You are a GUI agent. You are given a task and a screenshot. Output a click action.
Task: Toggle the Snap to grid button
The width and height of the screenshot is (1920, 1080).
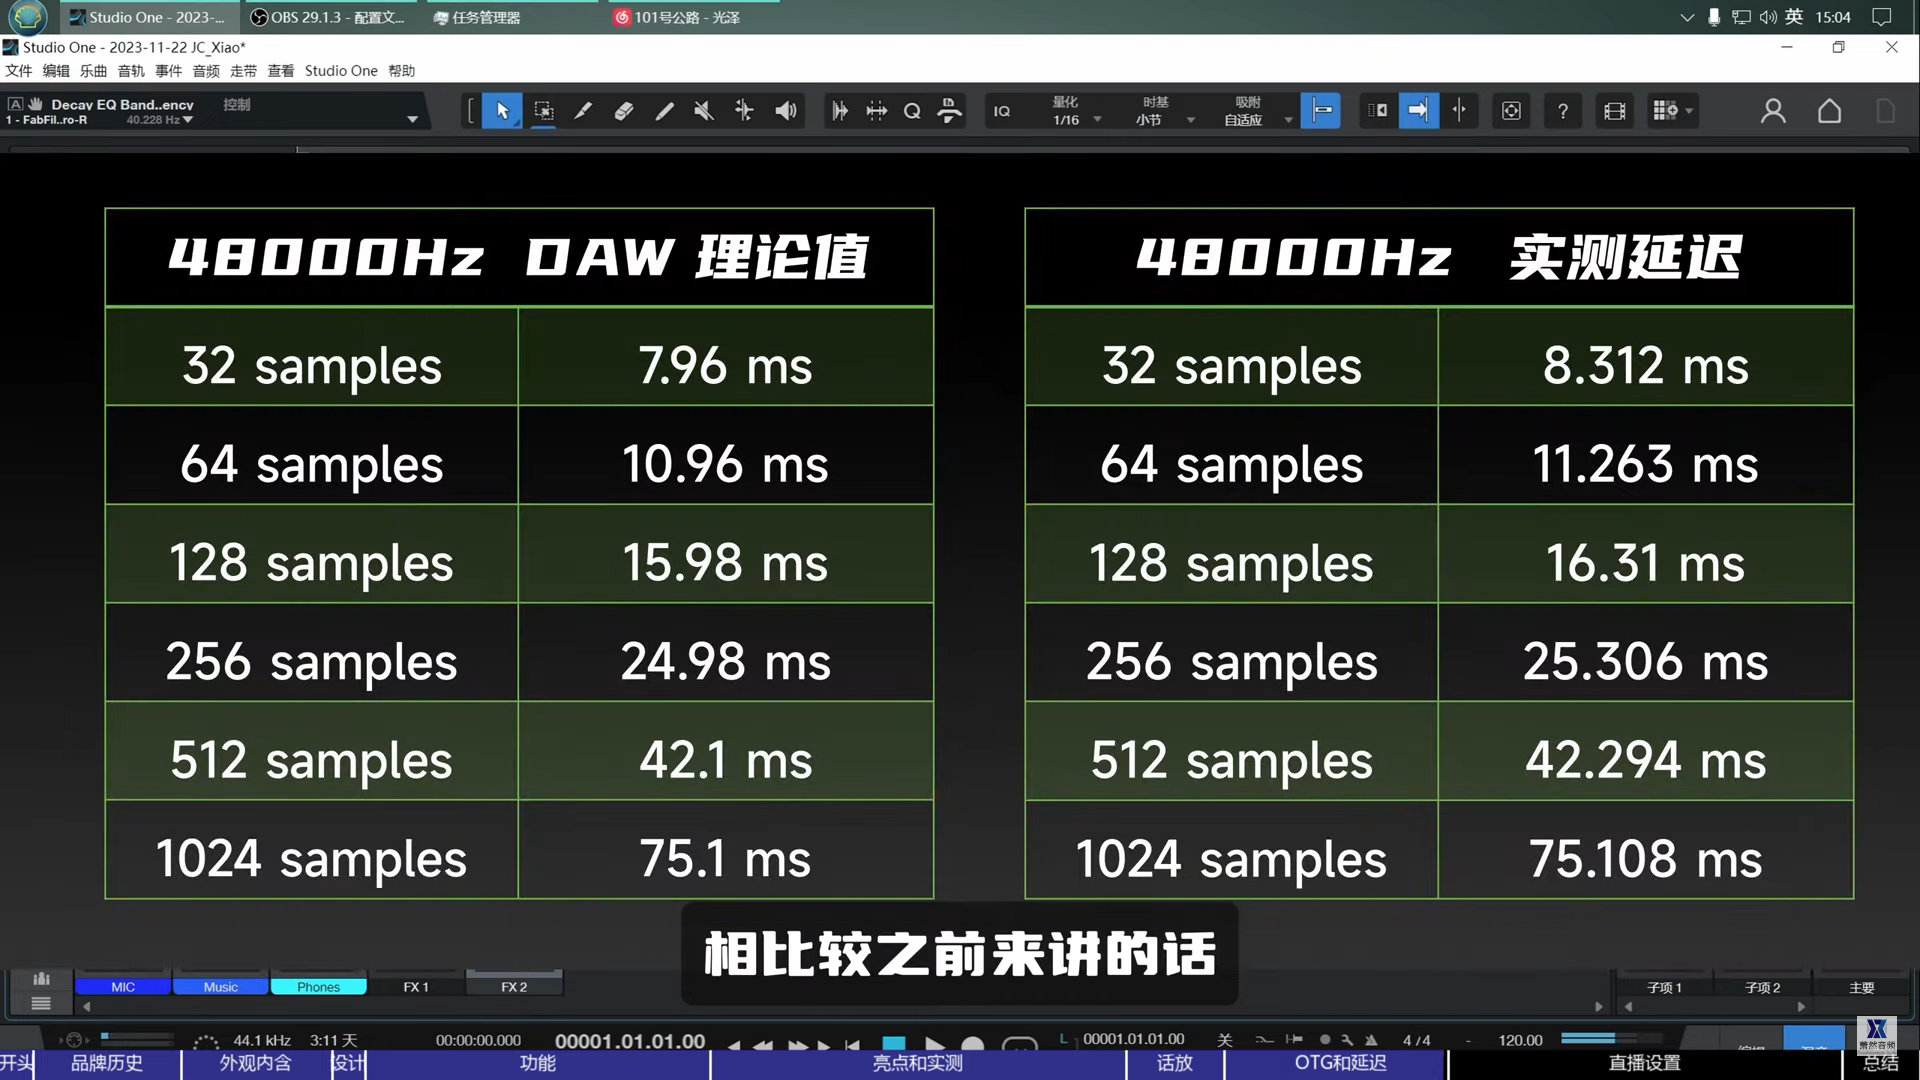click(x=1320, y=111)
